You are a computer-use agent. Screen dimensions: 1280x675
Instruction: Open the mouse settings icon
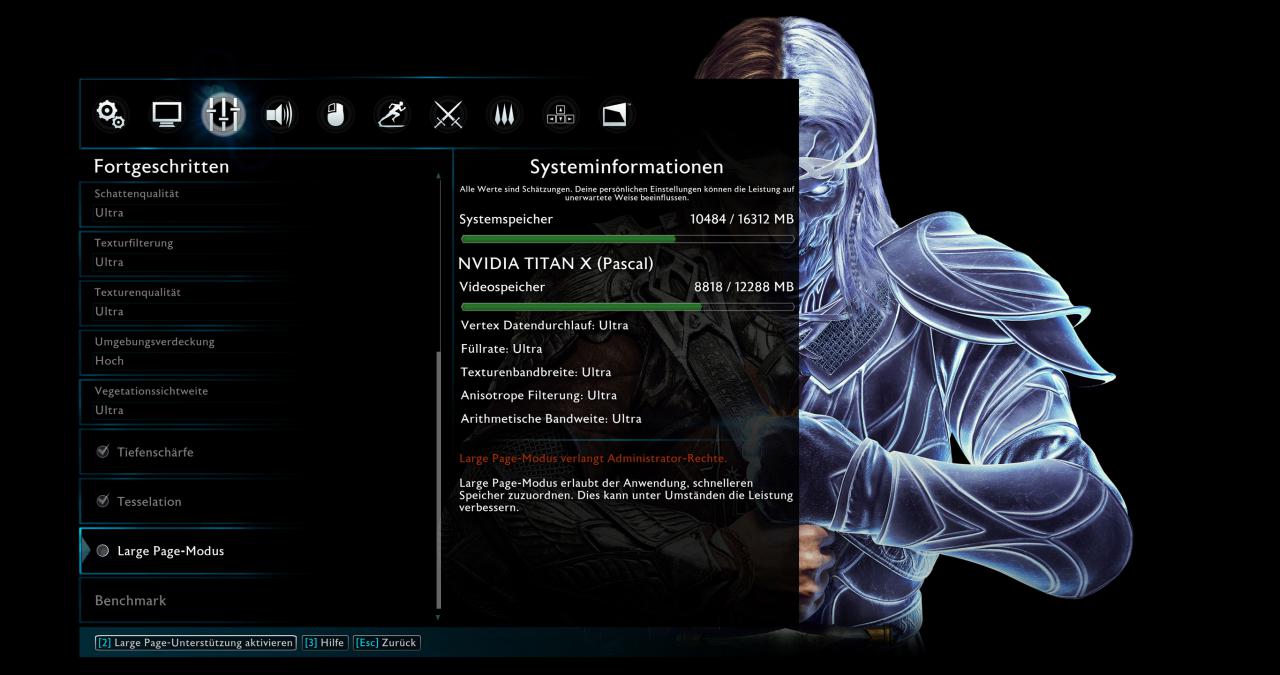point(335,115)
